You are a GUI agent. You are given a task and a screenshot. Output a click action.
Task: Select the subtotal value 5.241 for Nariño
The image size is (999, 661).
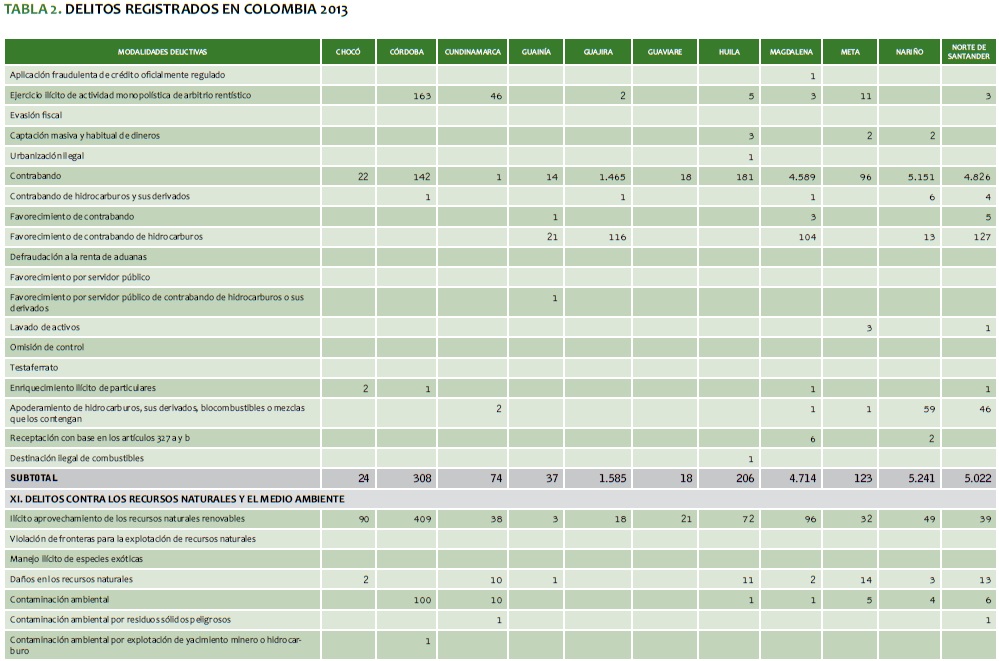[x=920, y=478]
